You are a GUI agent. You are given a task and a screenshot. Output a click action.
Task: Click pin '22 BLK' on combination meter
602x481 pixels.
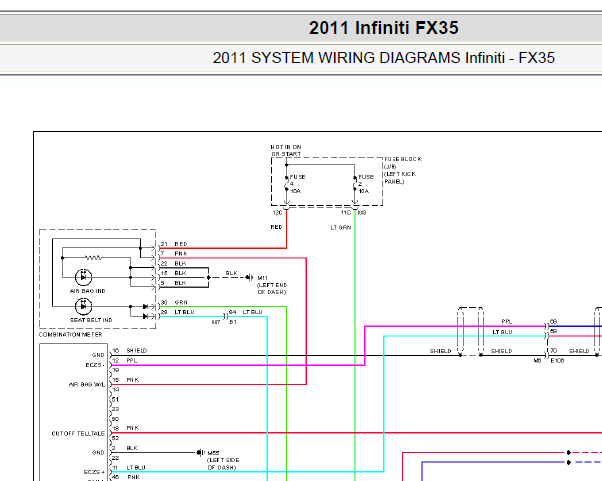tap(174, 264)
